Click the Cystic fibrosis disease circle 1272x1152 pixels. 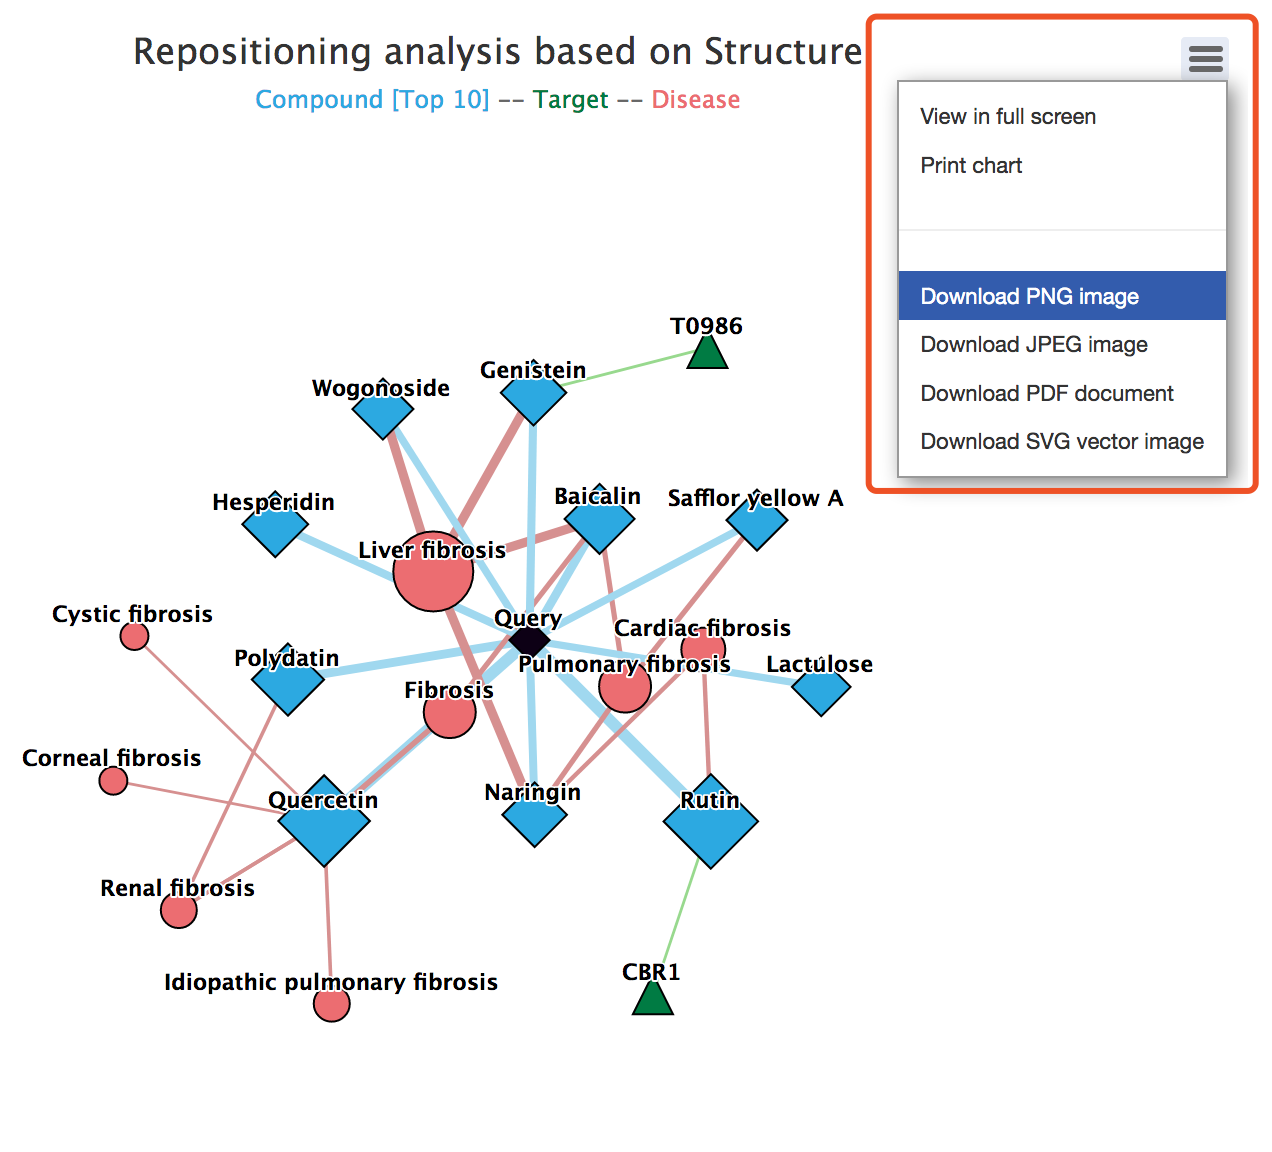(x=134, y=635)
